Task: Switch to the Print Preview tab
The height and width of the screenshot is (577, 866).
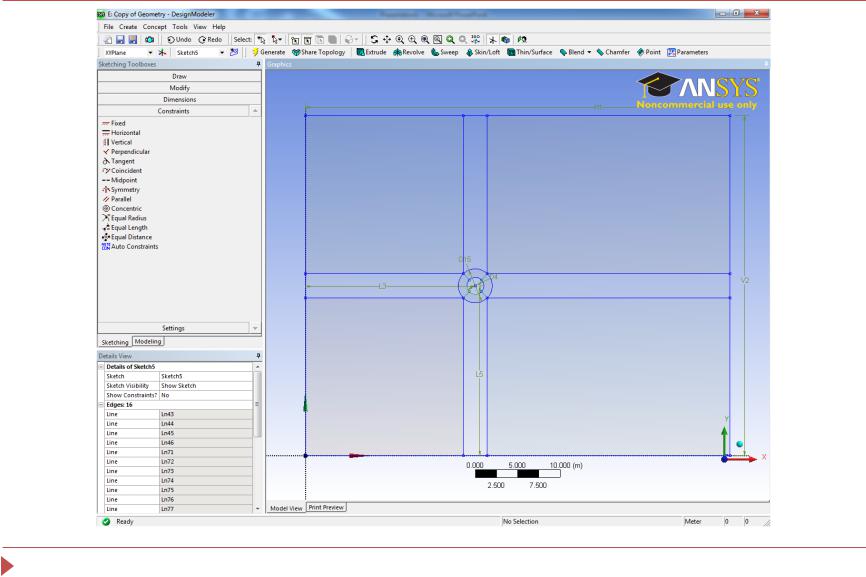Action: (x=326, y=507)
